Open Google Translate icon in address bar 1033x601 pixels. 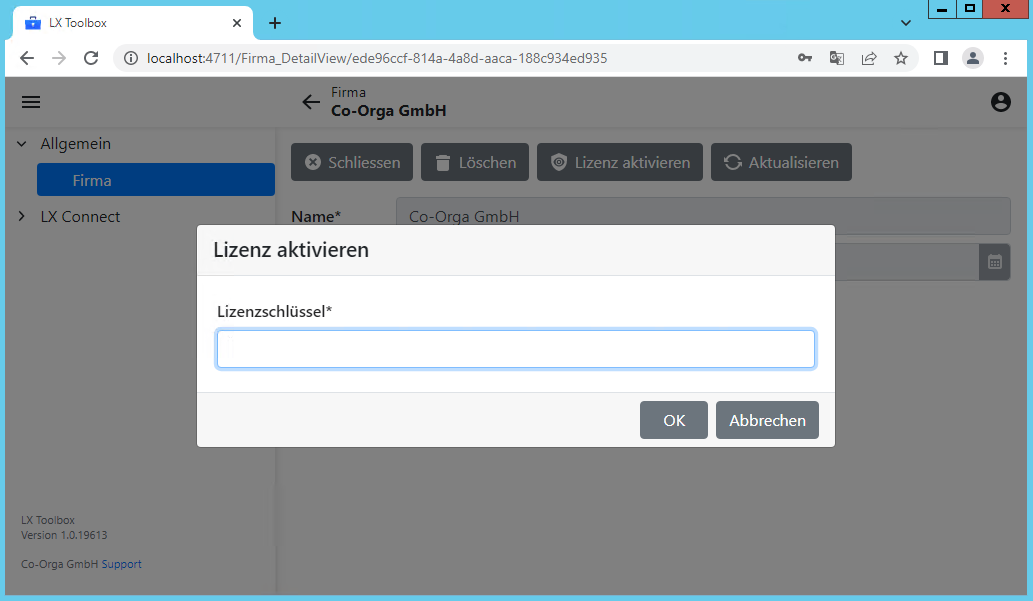(x=837, y=59)
